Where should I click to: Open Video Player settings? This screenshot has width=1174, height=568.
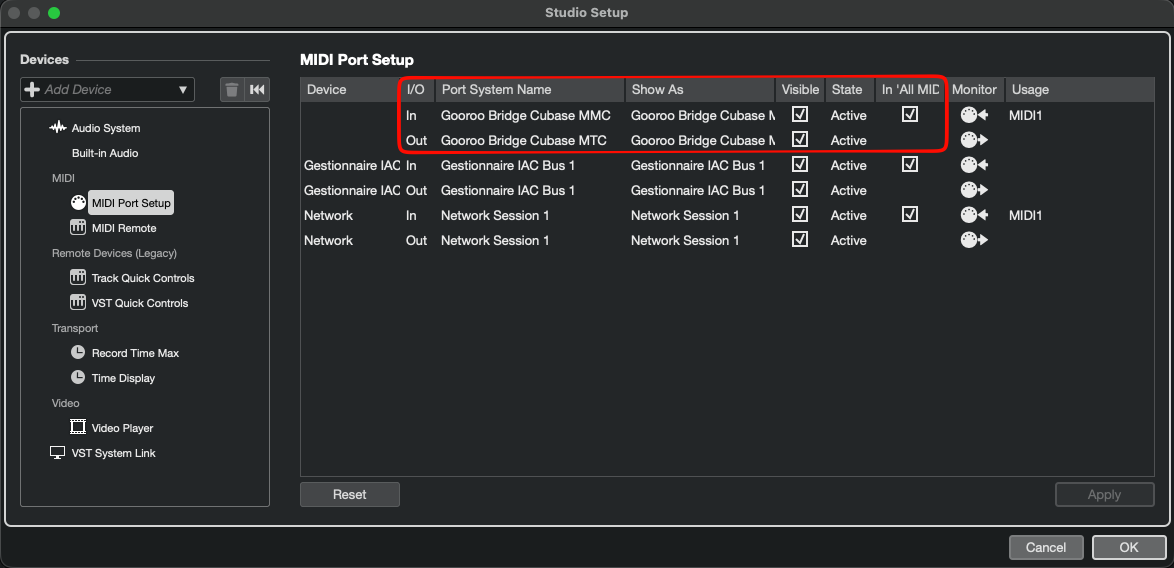click(x=122, y=428)
